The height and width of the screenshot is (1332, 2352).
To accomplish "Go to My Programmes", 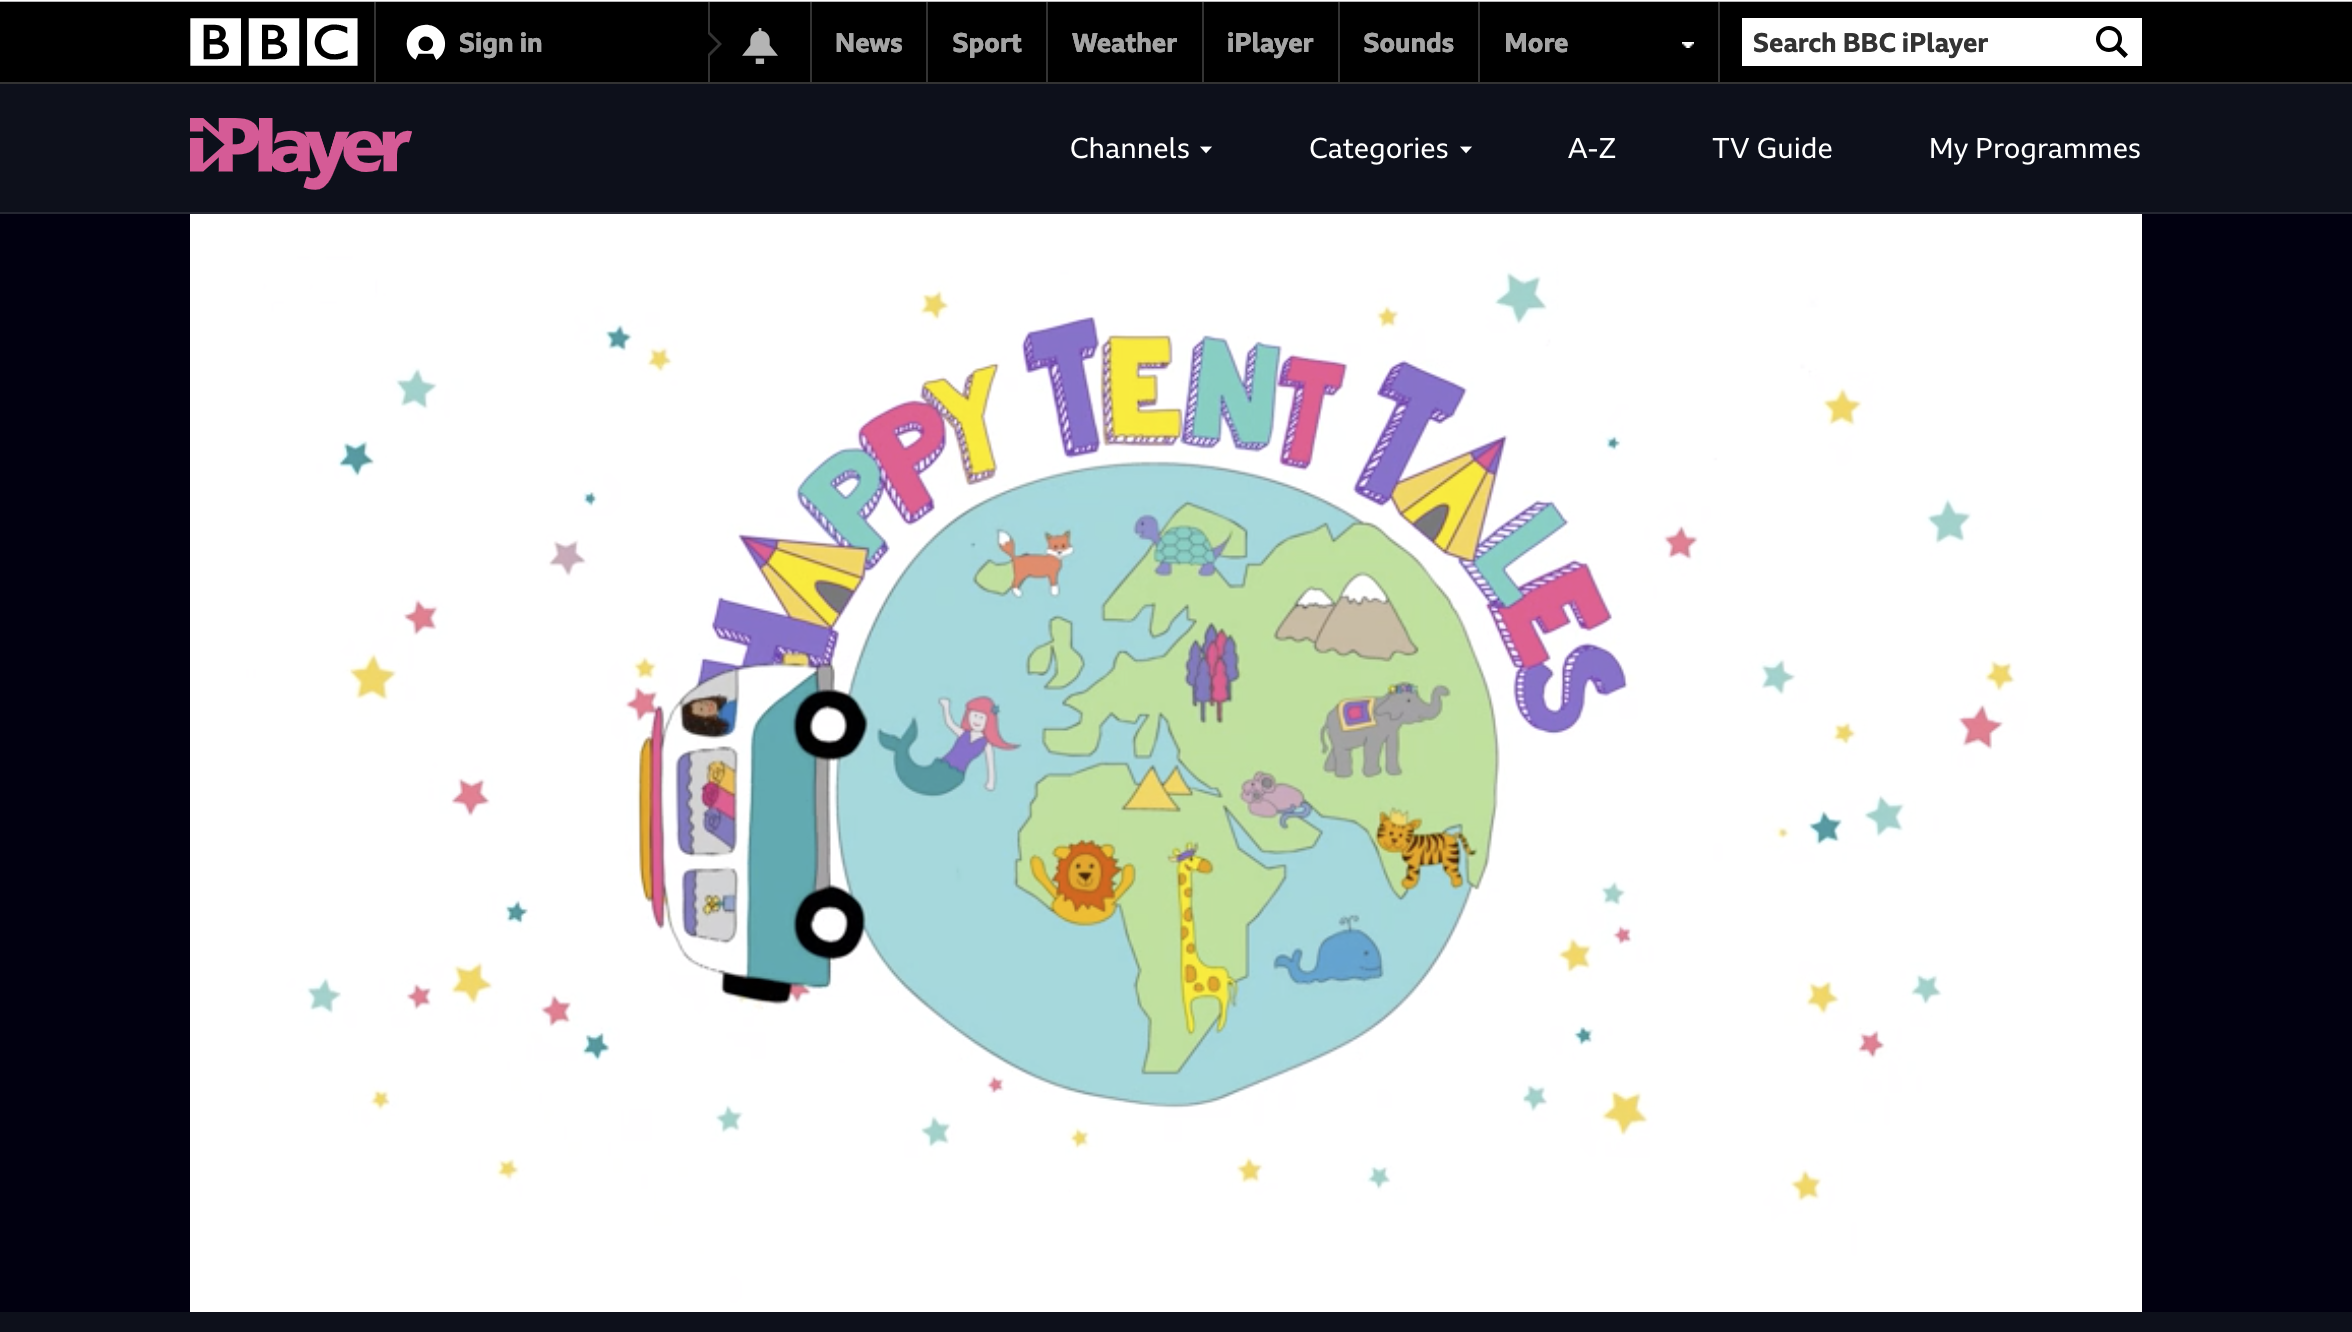I will pyautogui.click(x=2034, y=149).
